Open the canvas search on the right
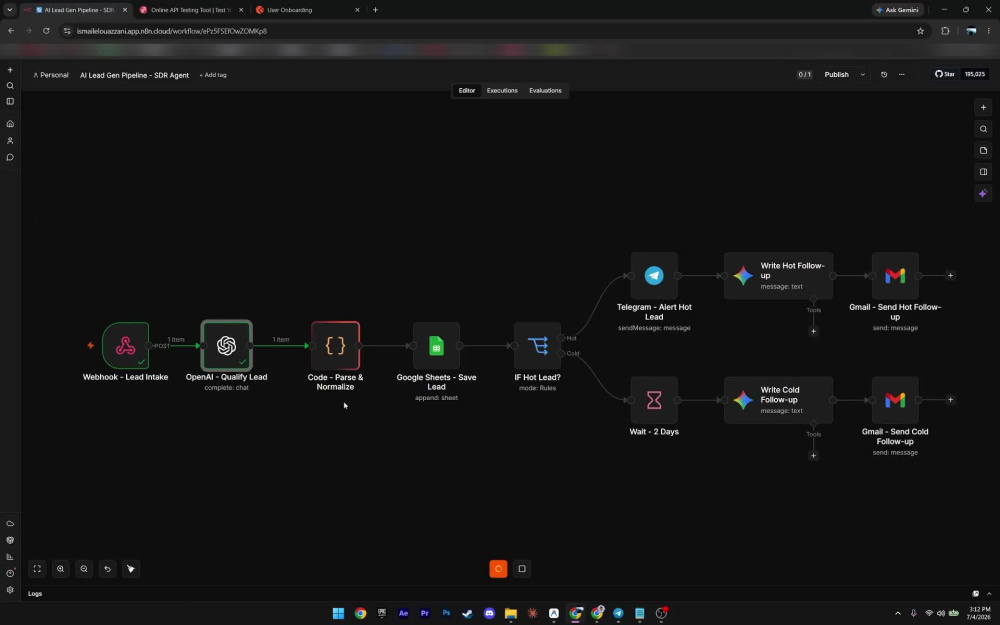Viewport: 1000px width, 625px height. point(983,129)
